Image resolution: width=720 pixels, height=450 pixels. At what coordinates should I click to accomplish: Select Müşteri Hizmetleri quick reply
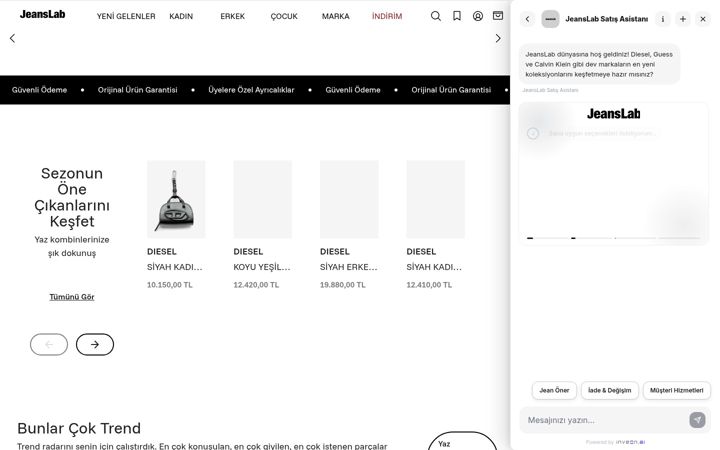[x=676, y=390]
